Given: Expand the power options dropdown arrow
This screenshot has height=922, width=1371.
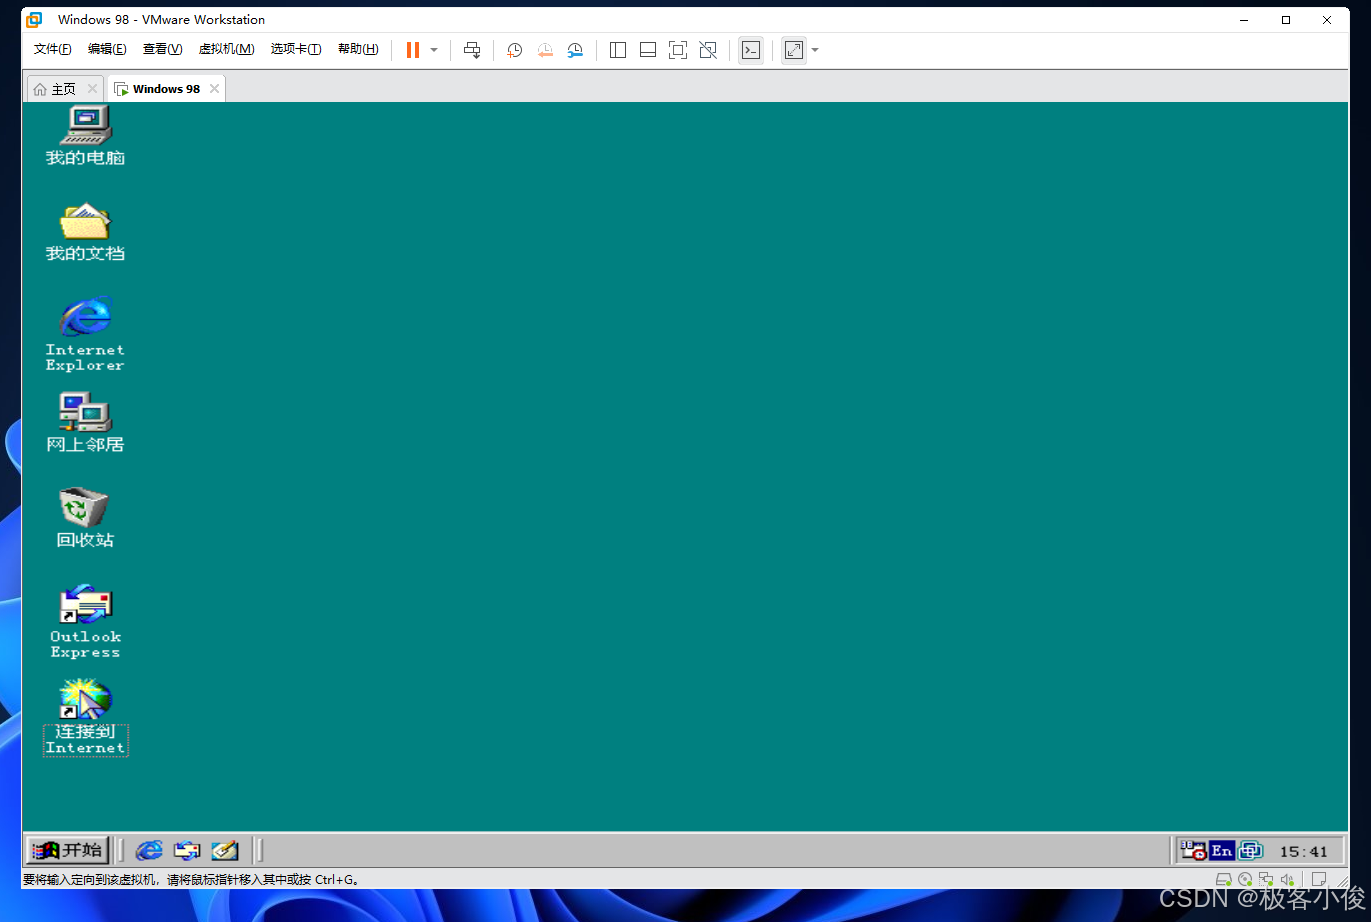Looking at the screenshot, I should (434, 50).
